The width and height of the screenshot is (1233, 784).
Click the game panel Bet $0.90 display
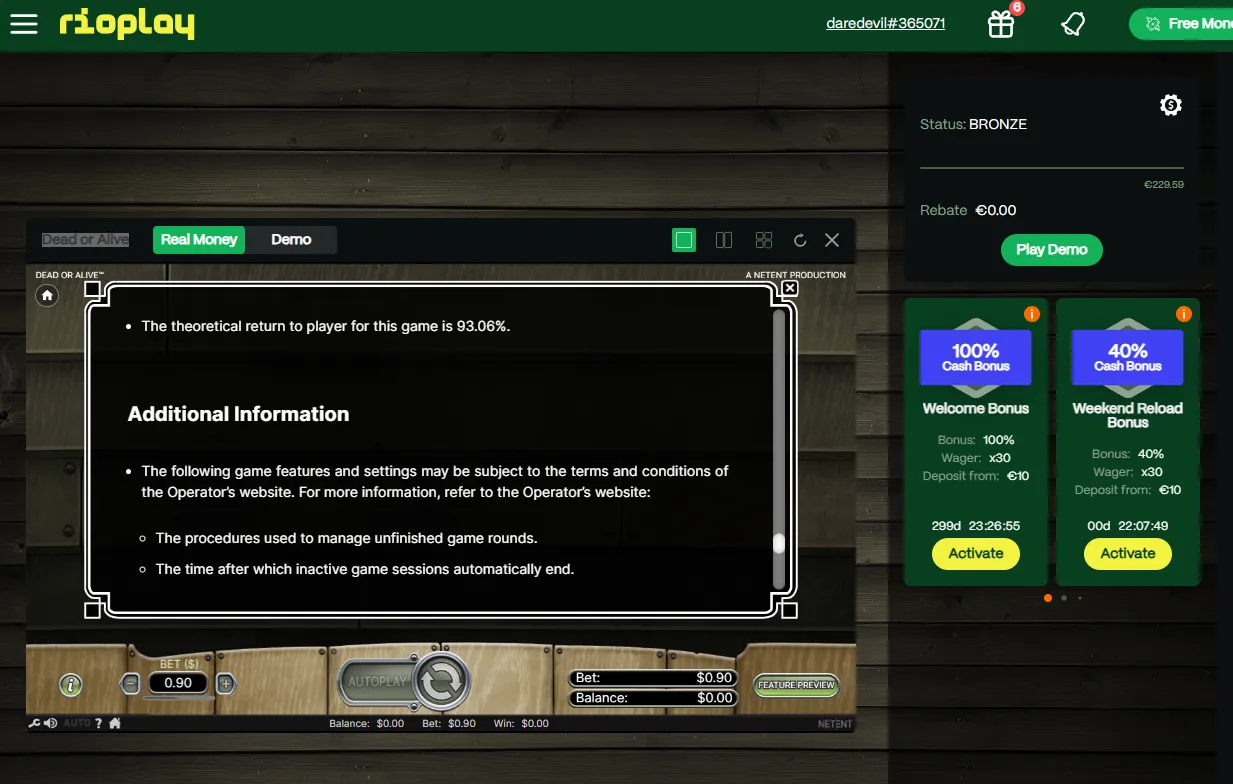click(653, 678)
